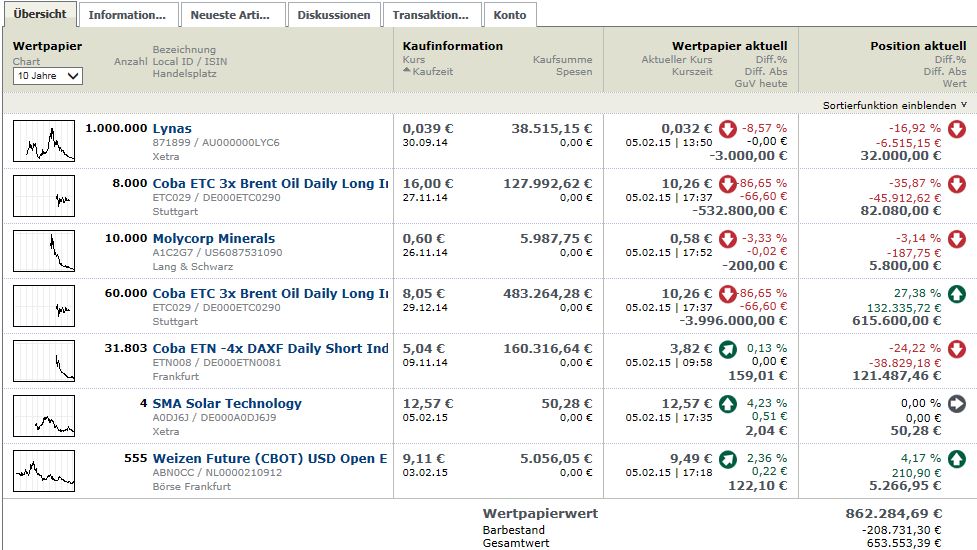Switch to the Information... tab
The image size is (977, 550).
point(127,15)
